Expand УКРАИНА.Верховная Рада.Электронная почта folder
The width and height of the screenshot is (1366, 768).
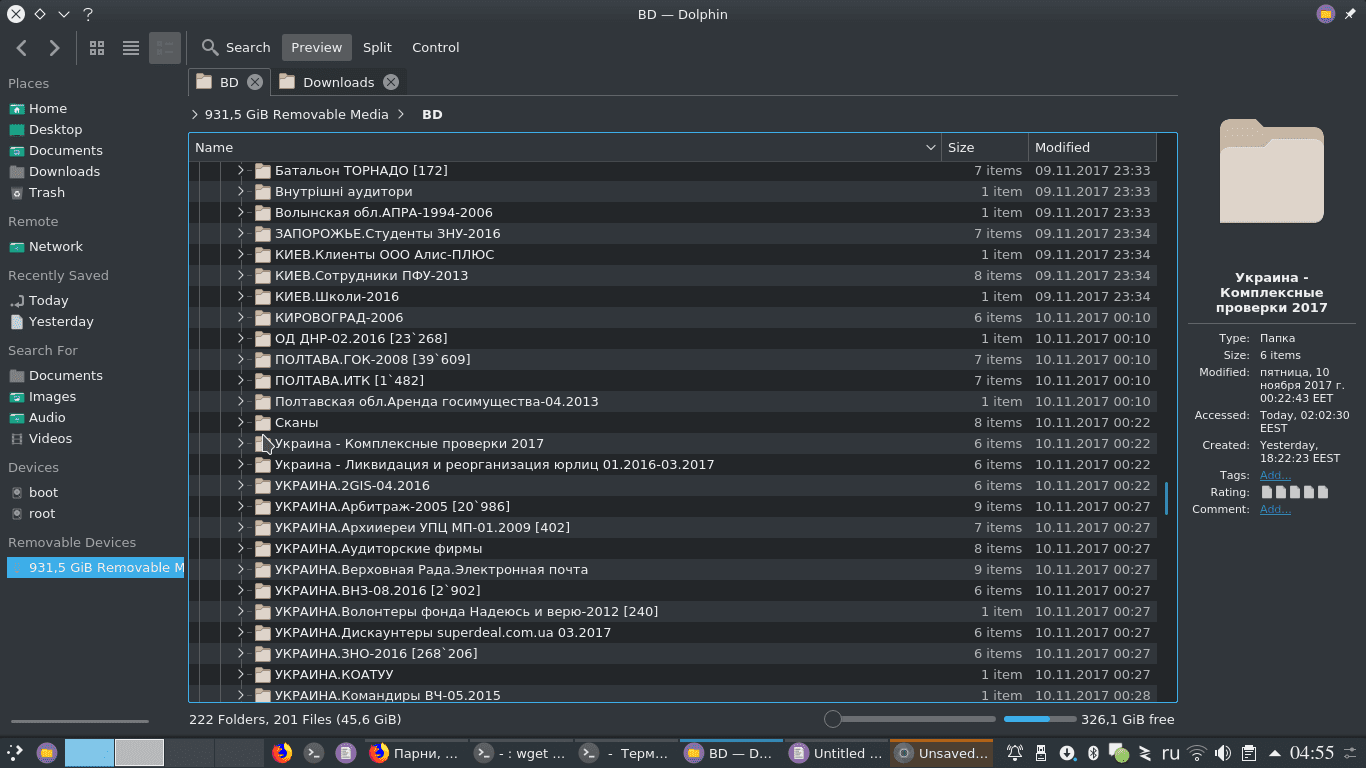click(x=240, y=569)
